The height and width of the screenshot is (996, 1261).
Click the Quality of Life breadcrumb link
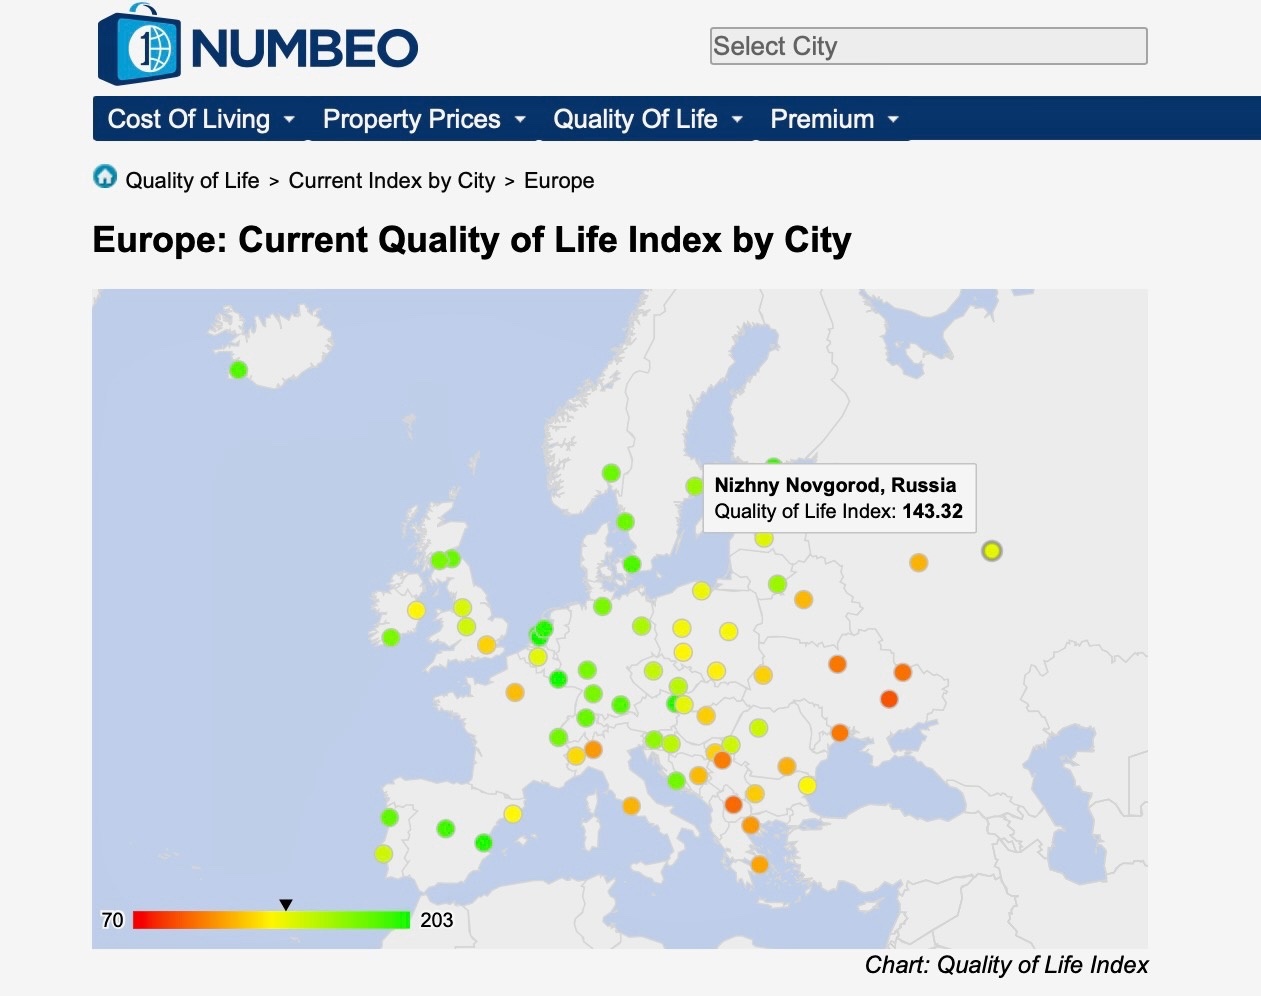[x=192, y=181]
